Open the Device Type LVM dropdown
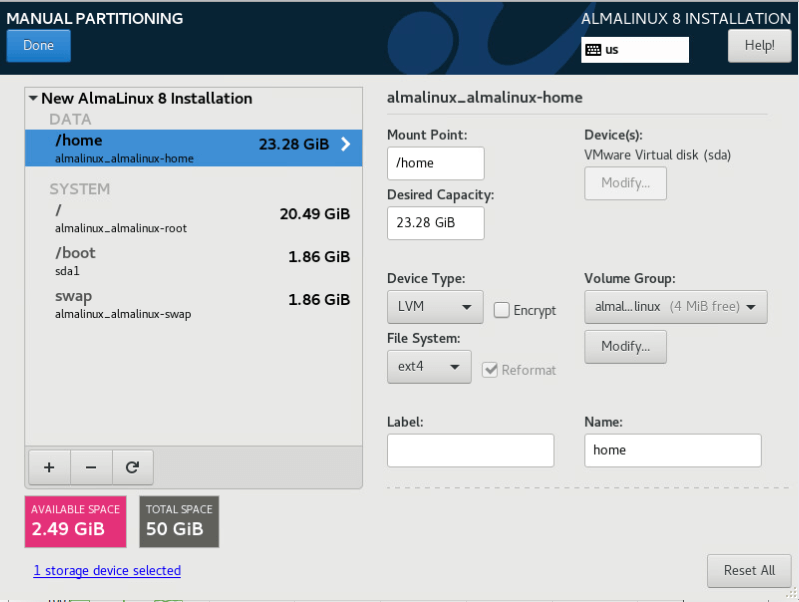Viewport: 799px width, 602px height. pyautogui.click(x=435, y=307)
